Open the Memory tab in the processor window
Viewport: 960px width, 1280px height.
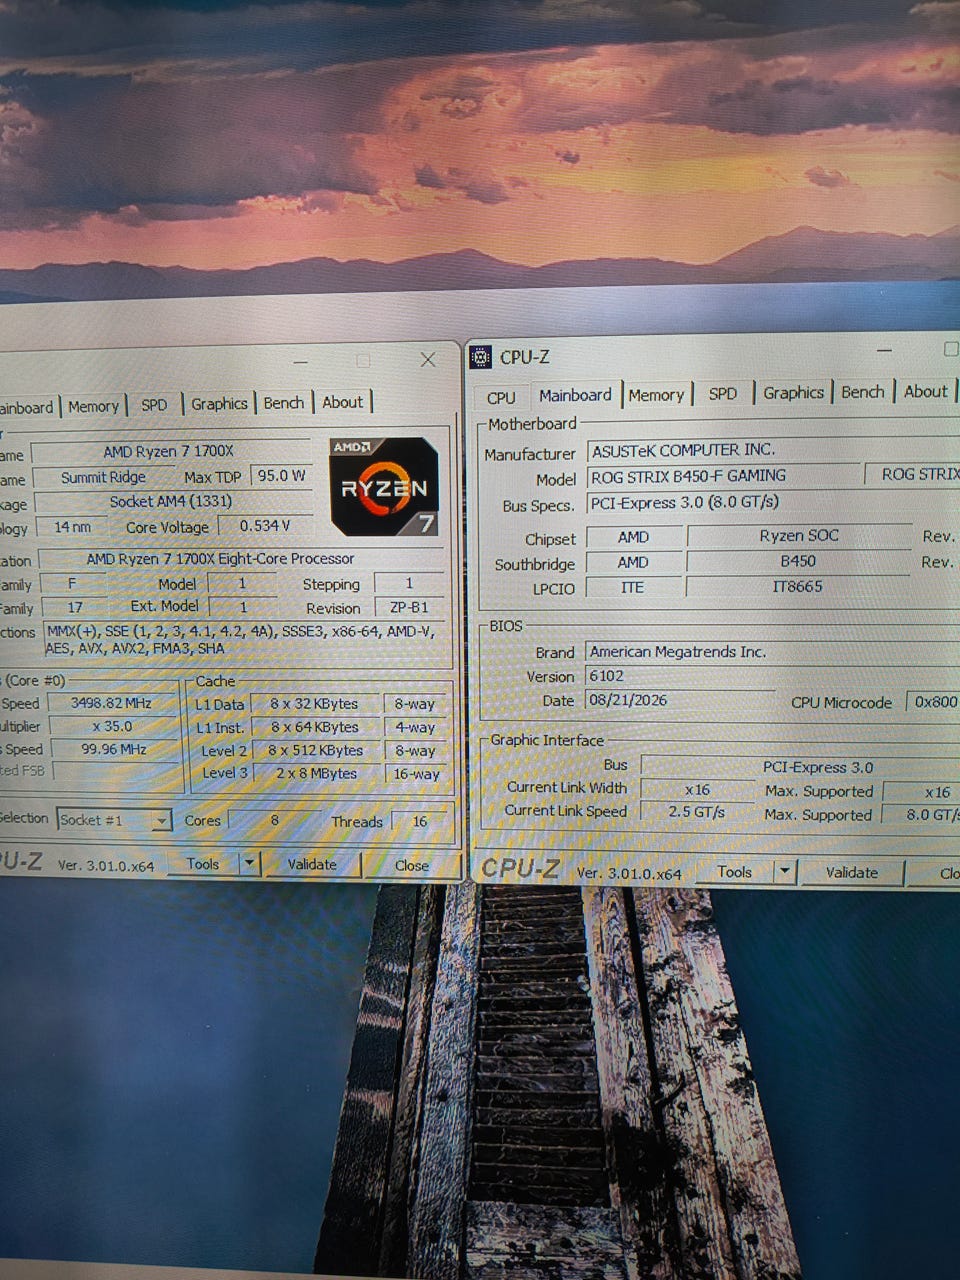93,406
